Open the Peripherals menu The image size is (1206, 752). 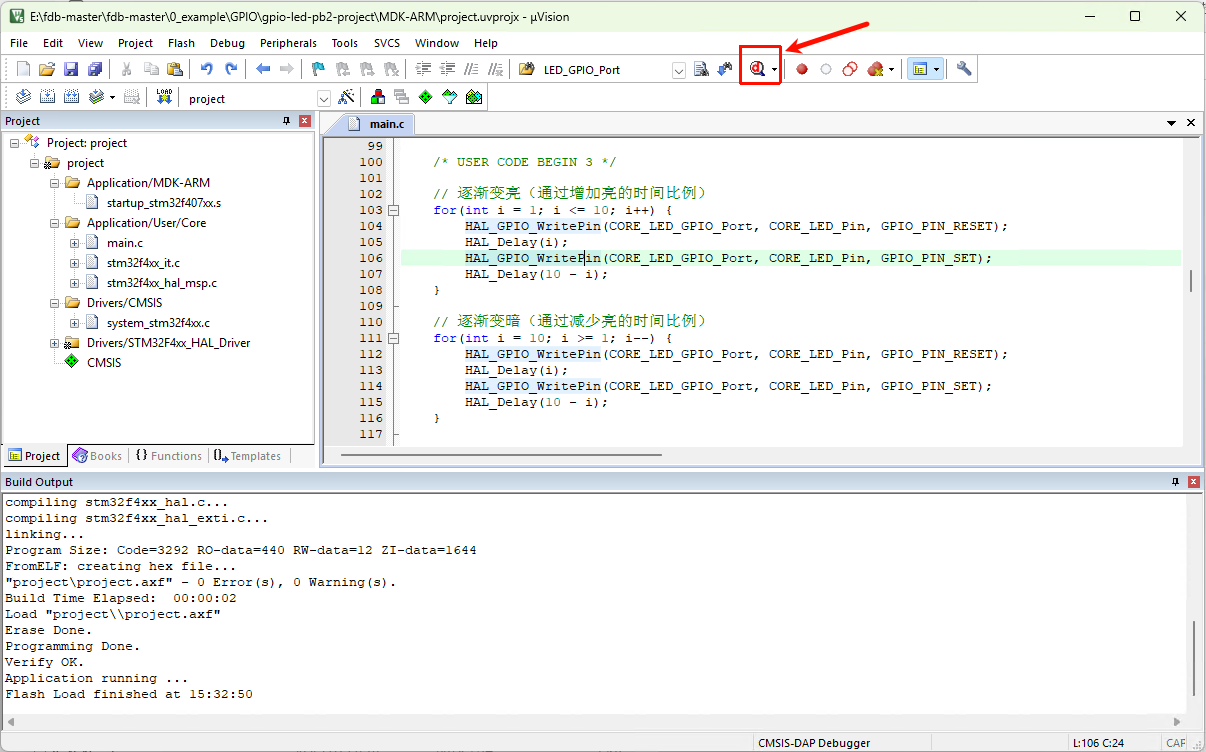click(x=288, y=43)
